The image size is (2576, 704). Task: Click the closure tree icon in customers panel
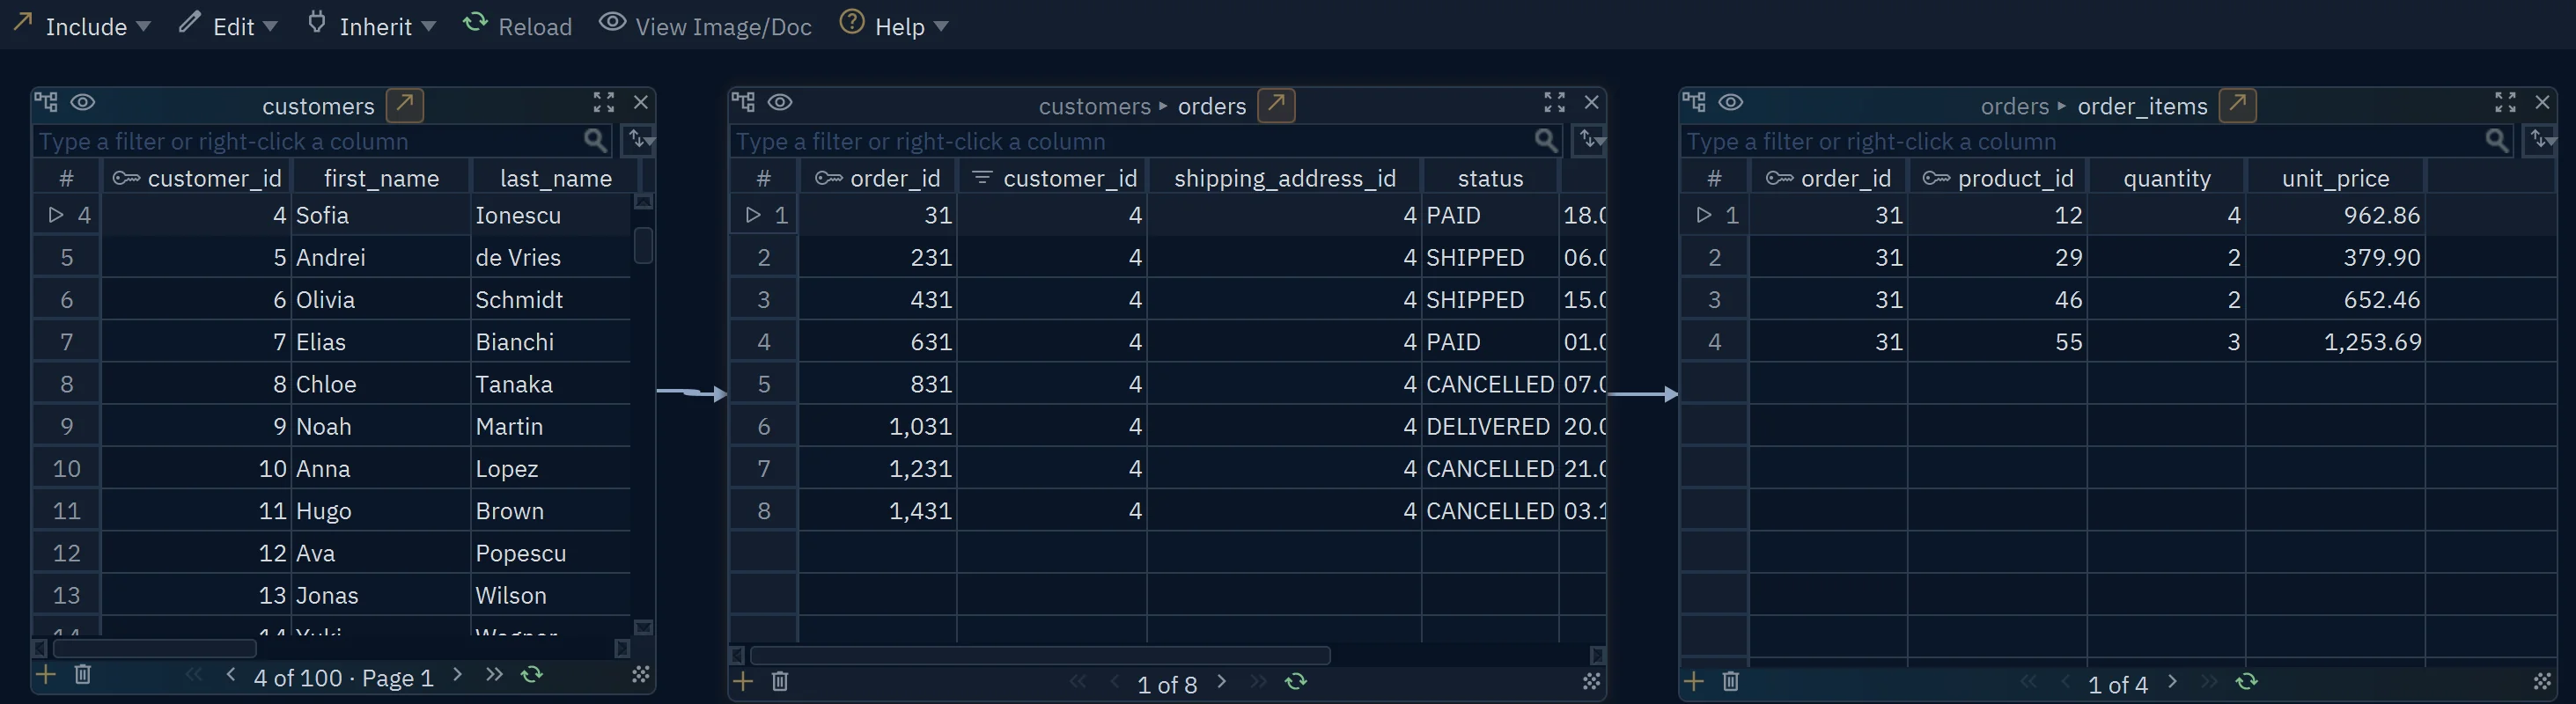tap(46, 102)
